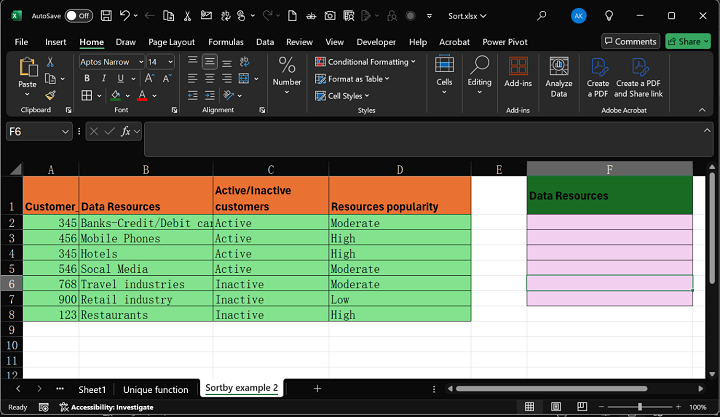Image resolution: width=720 pixels, height=417 pixels.
Task: Click the Format Painter brush icon
Action: click(50, 95)
